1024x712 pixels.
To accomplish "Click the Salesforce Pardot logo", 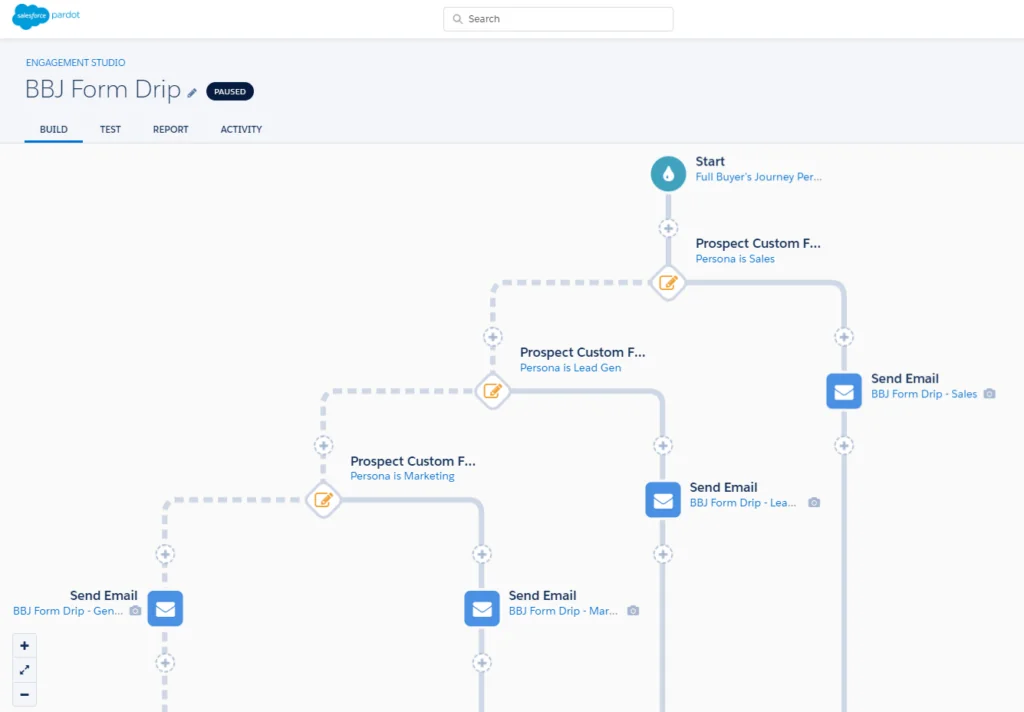I will (46, 16).
